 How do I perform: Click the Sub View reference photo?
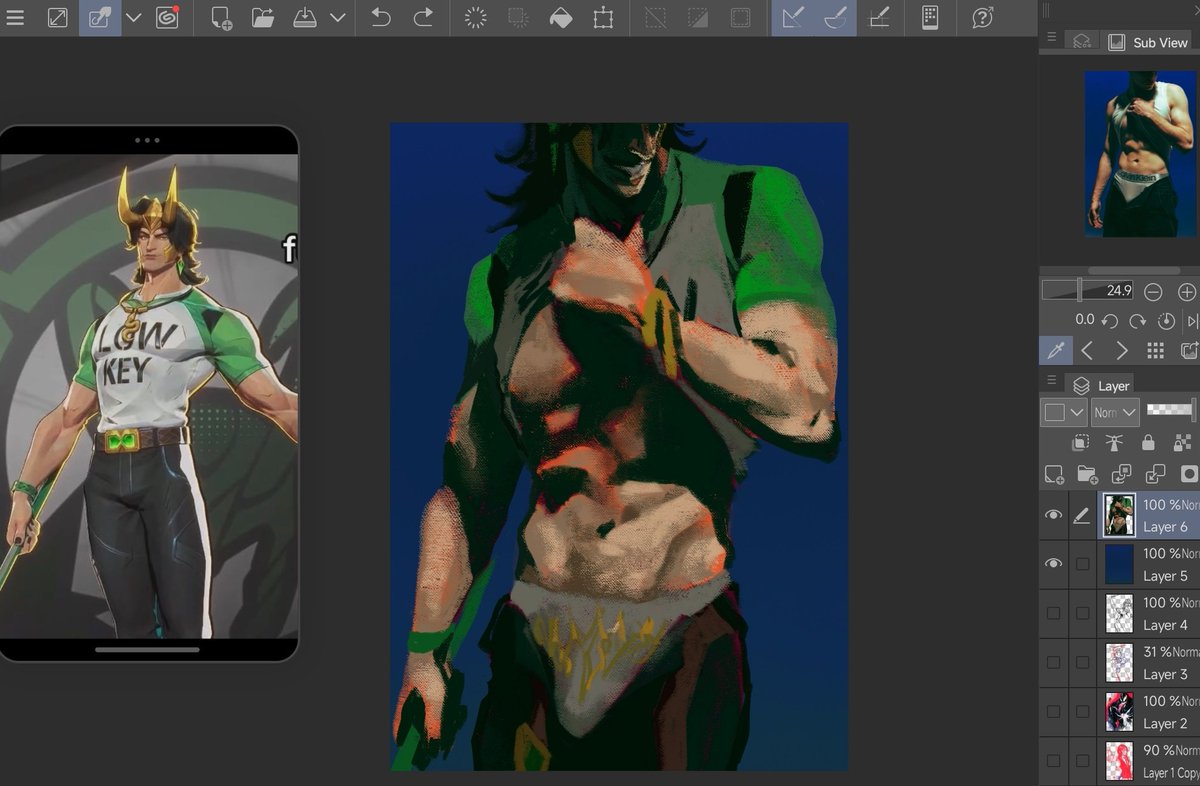tap(1141, 154)
